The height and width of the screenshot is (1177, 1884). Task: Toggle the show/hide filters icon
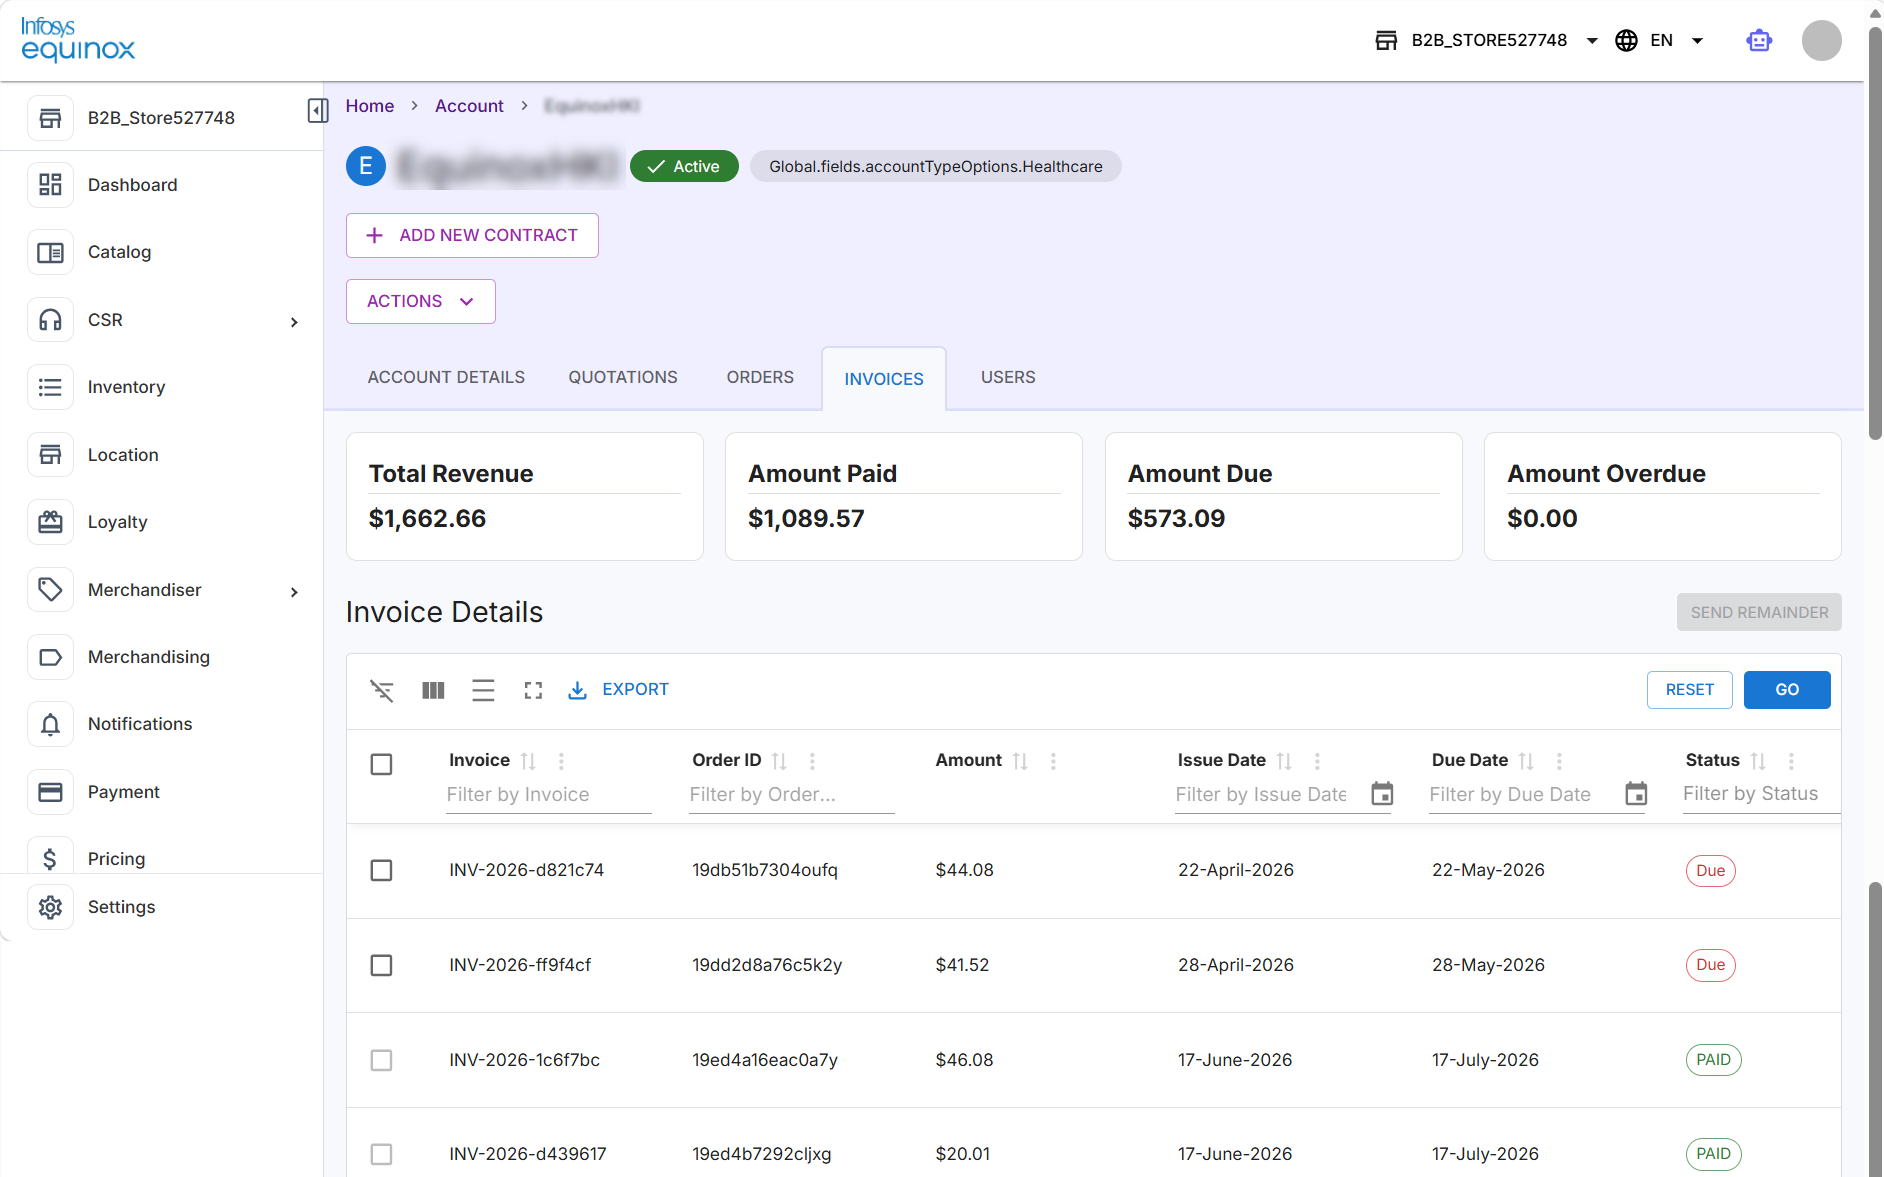382,690
